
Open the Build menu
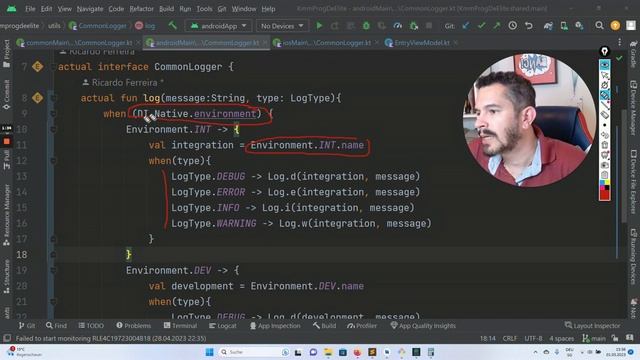point(166,9)
